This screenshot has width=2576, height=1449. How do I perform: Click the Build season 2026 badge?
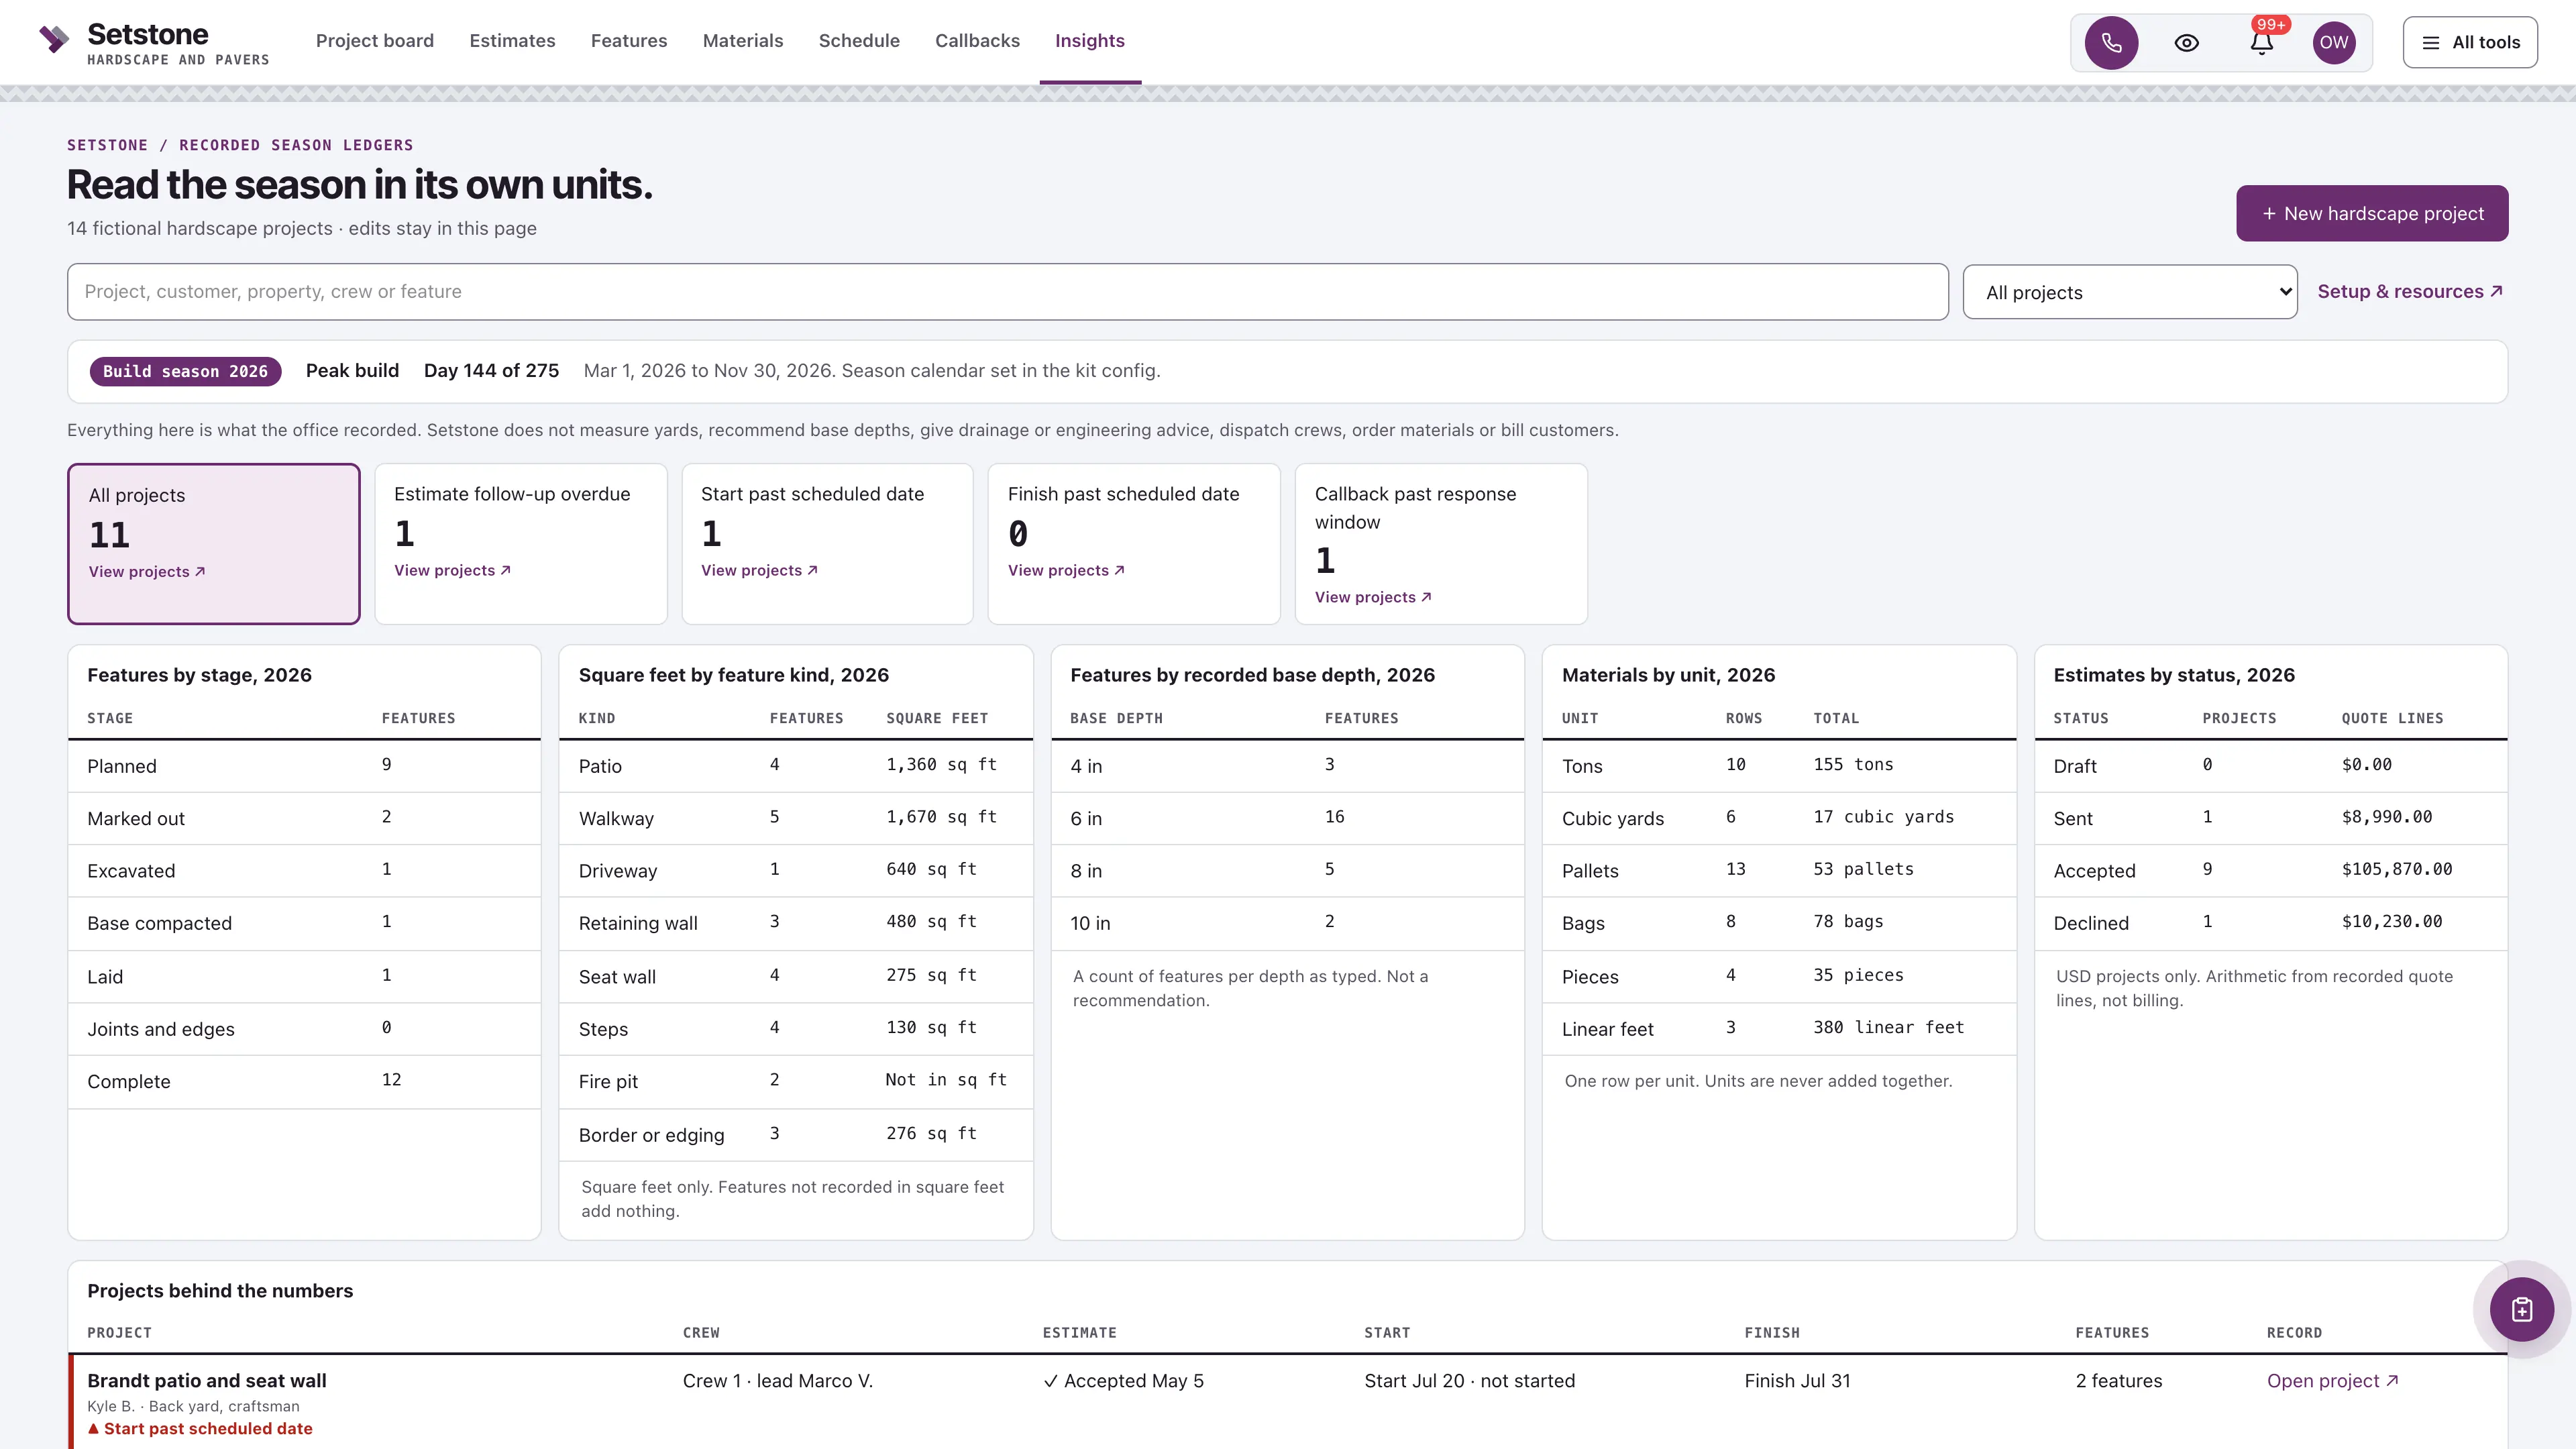(185, 371)
